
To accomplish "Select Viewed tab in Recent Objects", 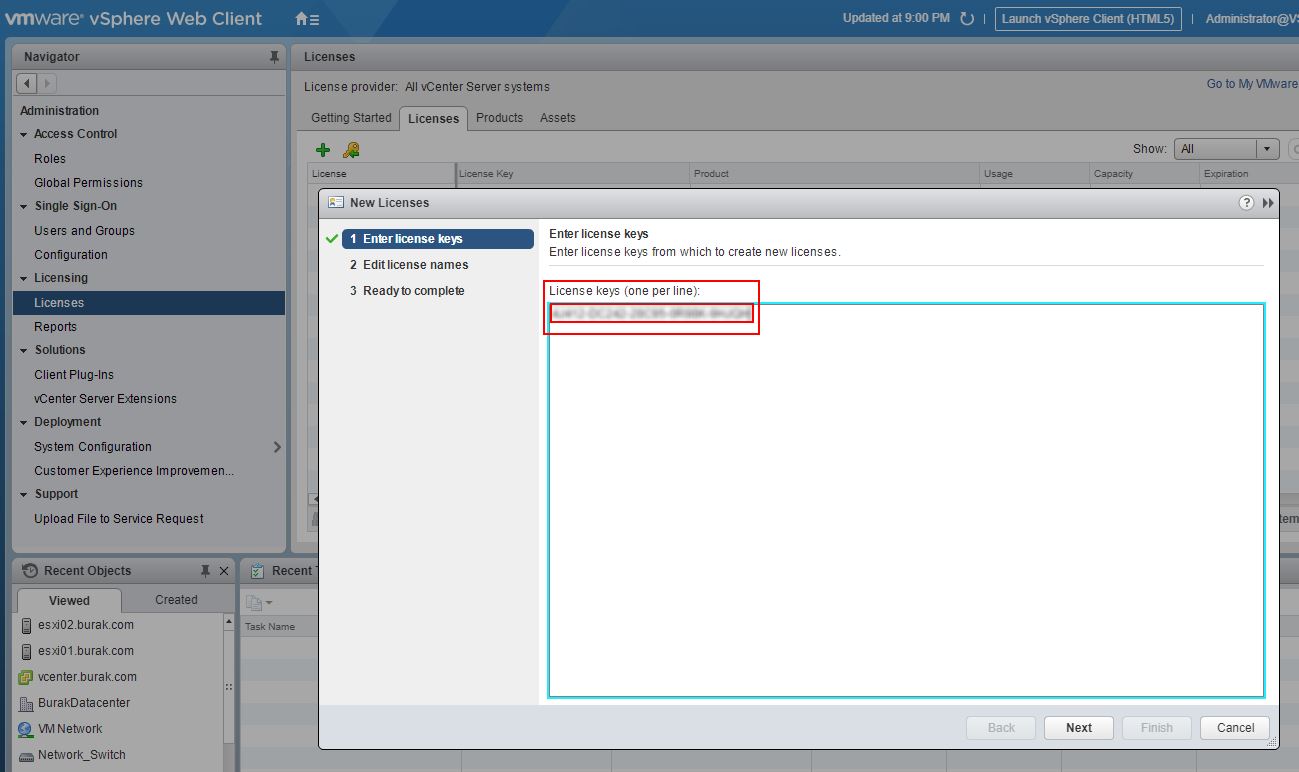I will 69,600.
